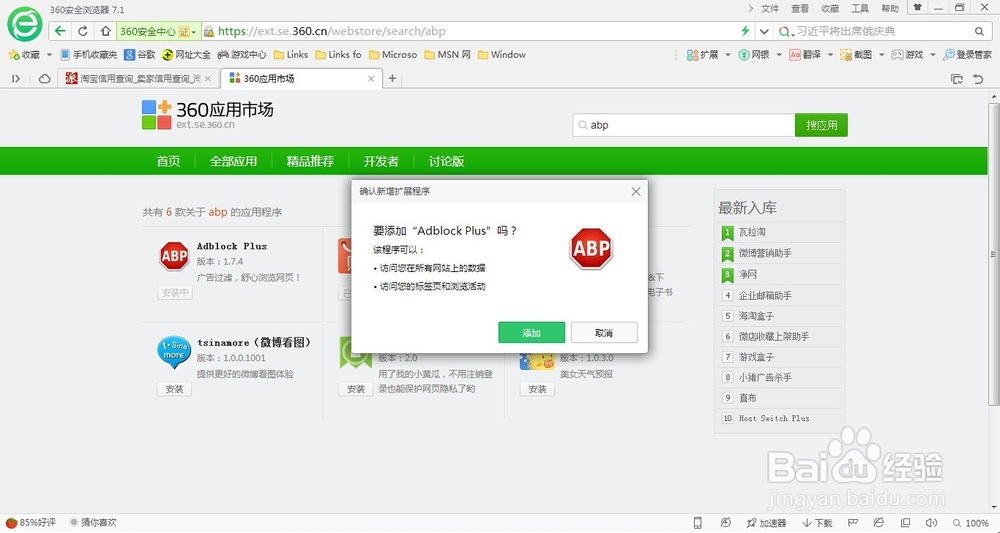
Task: Click the abp app search field
Action: click(x=684, y=125)
